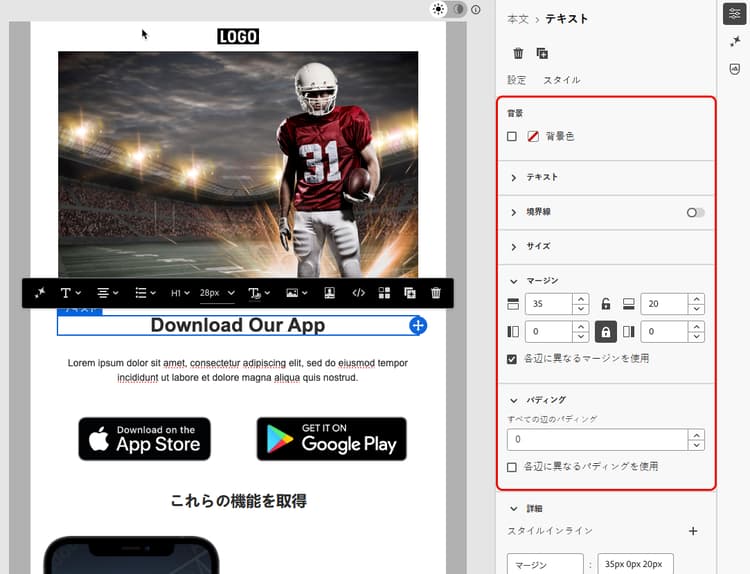Click the all-sides padding input field
This screenshot has width=750, height=574.
pos(597,440)
